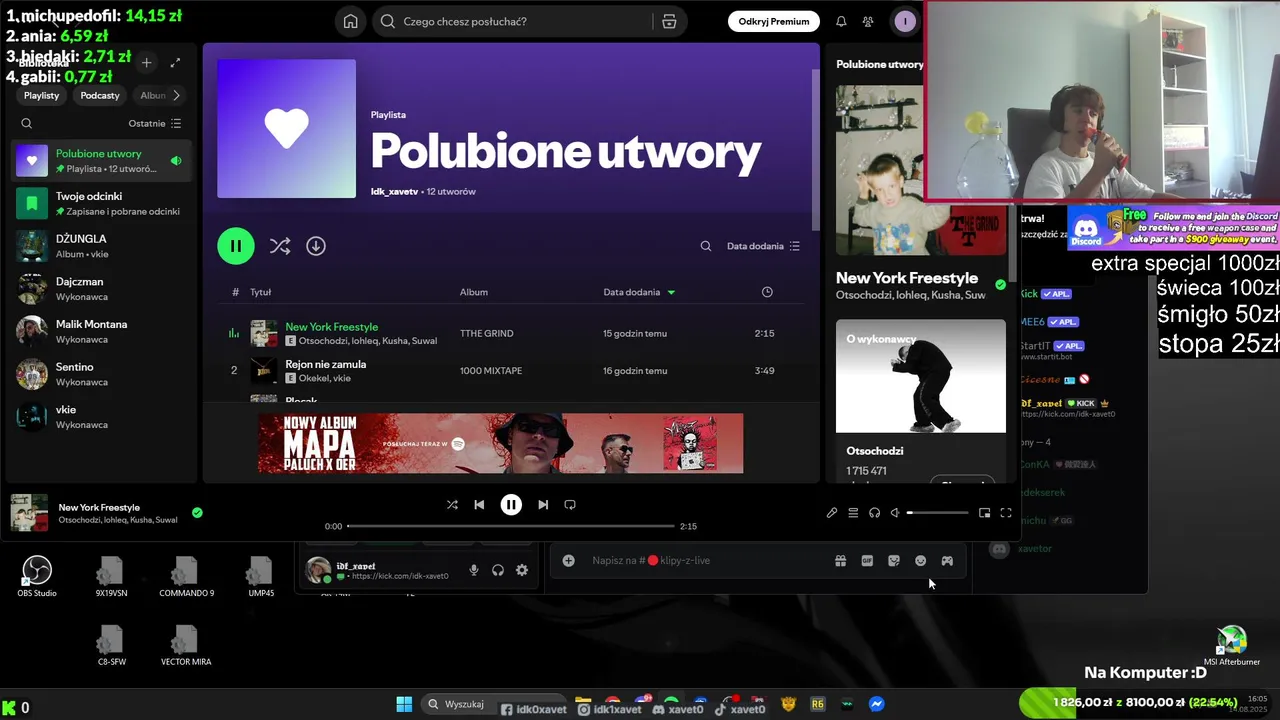
Task: Download playlist with arrow-down icon
Action: [316, 245]
